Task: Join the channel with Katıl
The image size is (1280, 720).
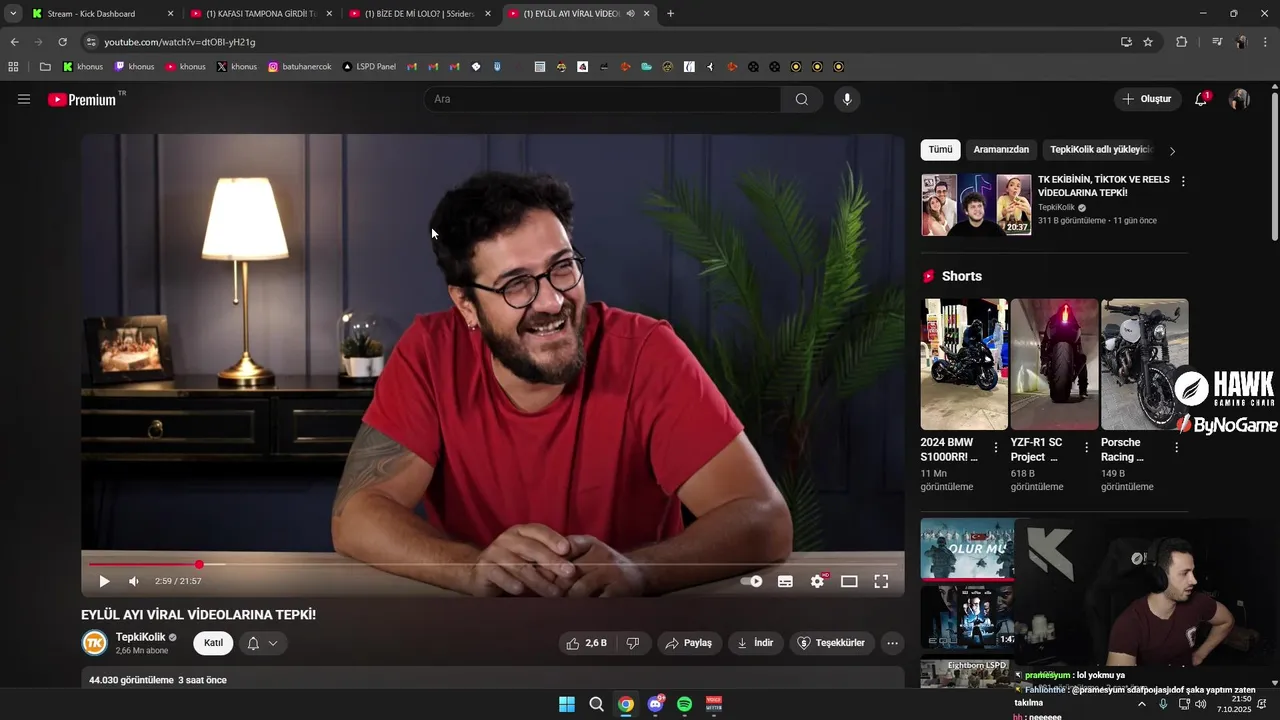Action: click(x=213, y=643)
